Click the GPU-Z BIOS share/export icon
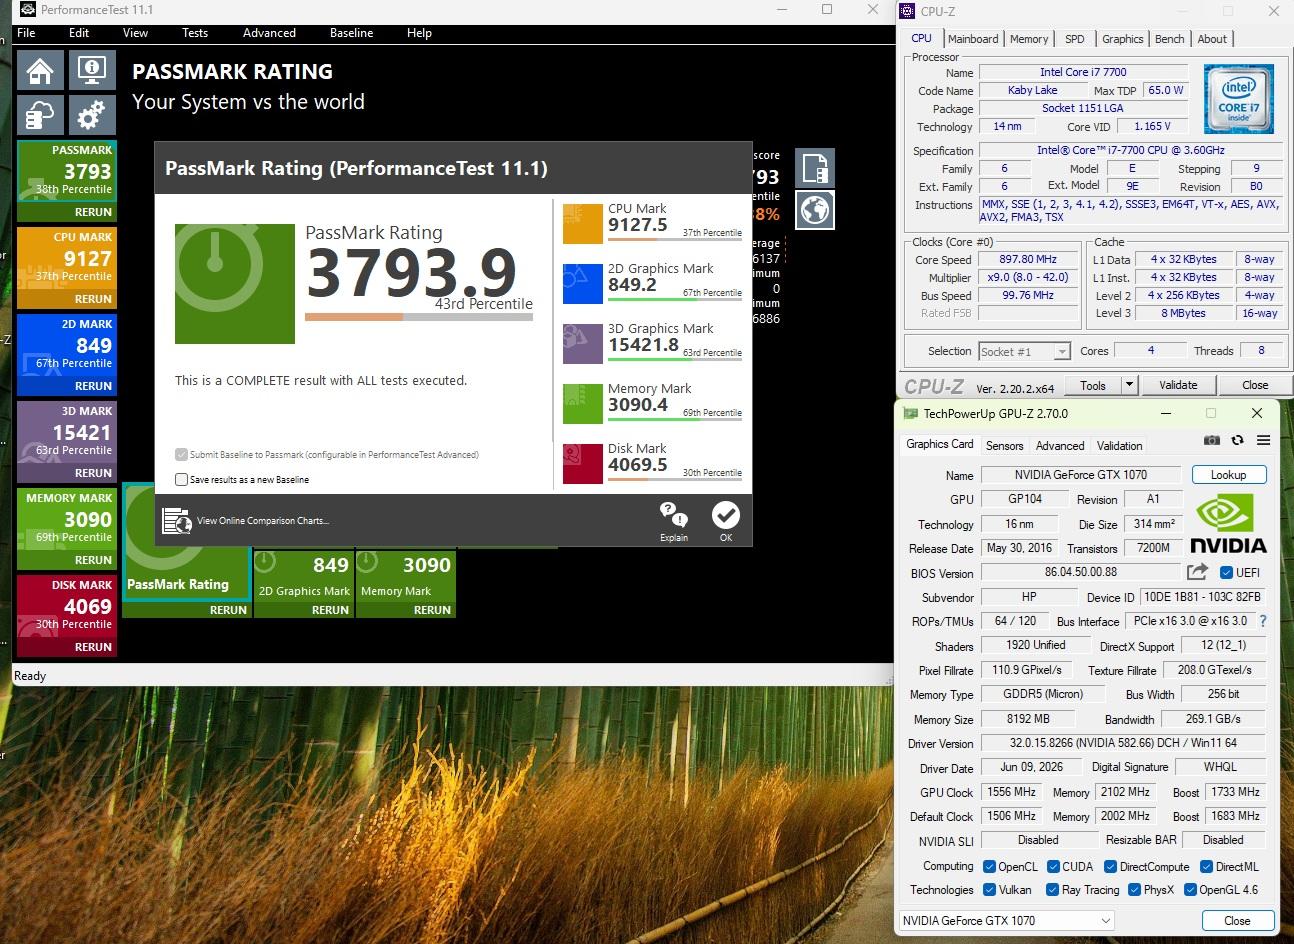Image resolution: width=1294 pixels, height=944 pixels. click(1197, 572)
